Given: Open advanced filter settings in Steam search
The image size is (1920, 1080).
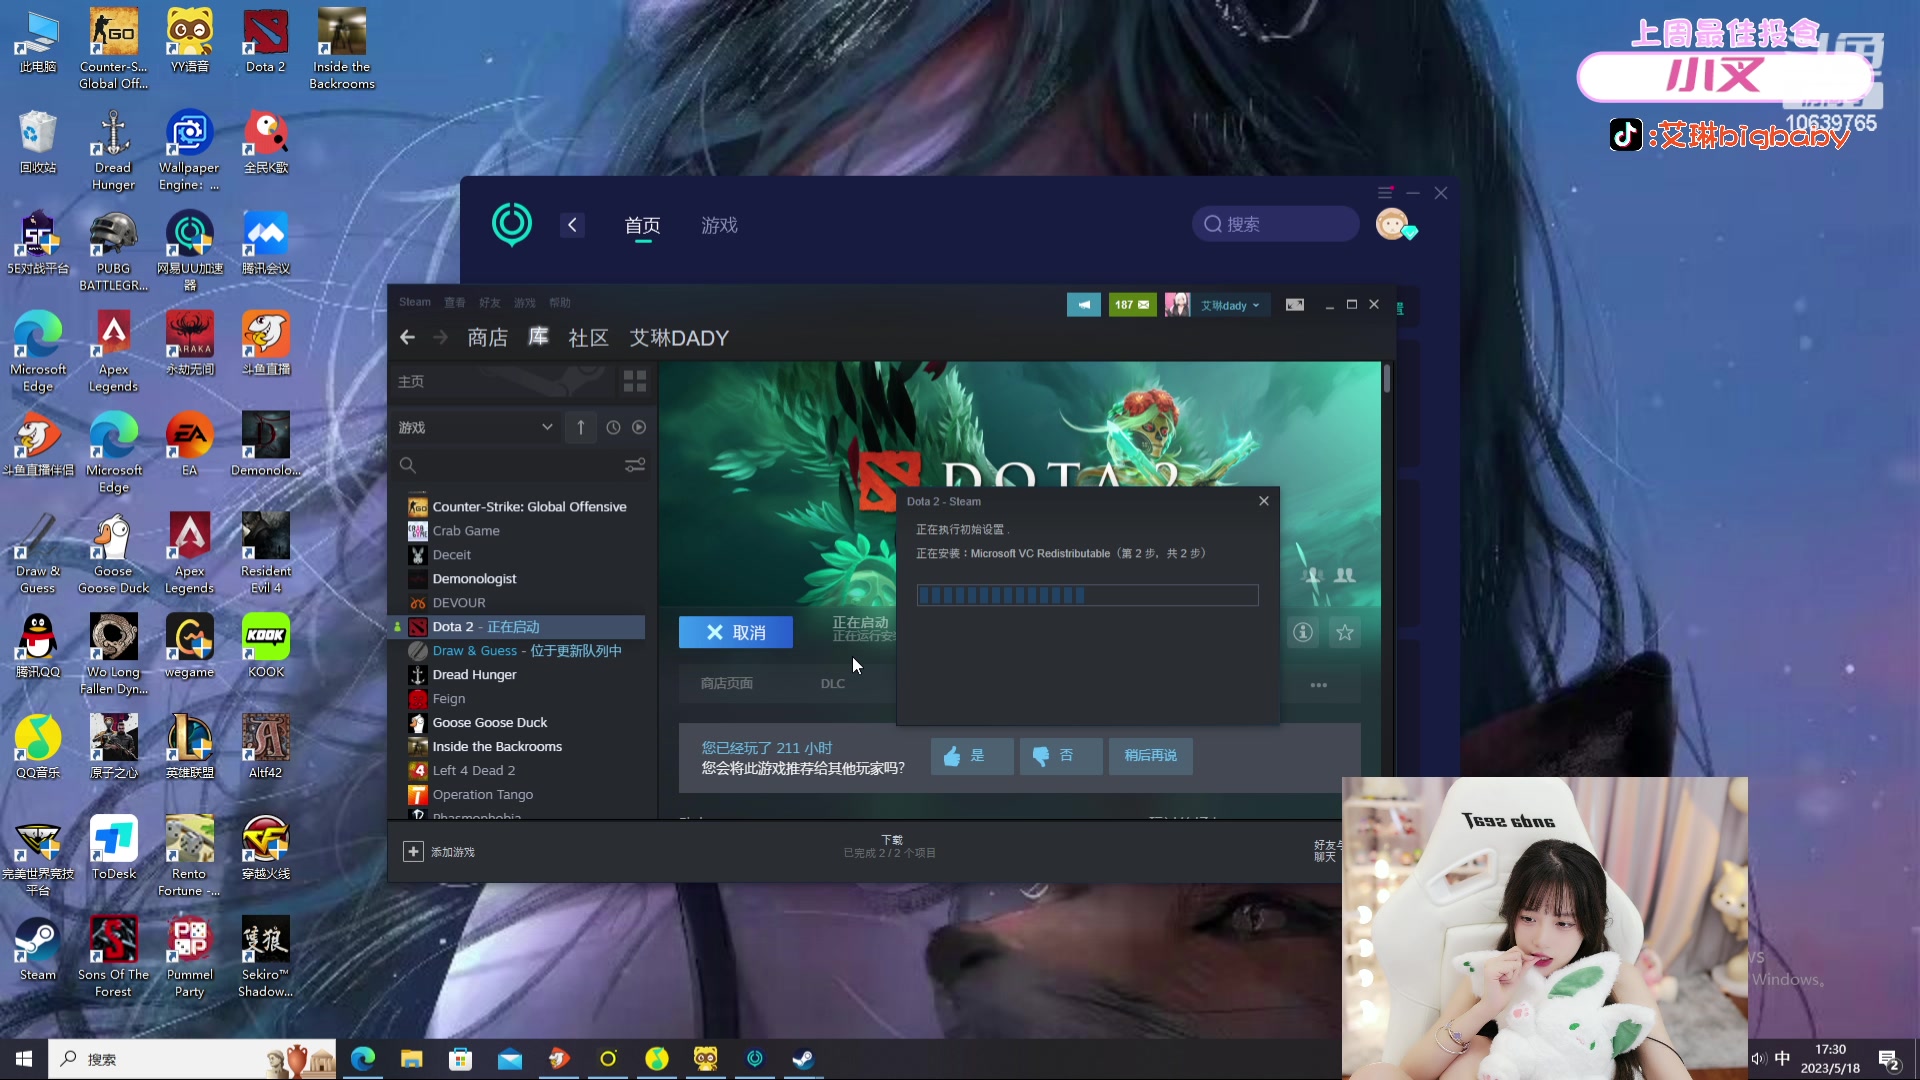Looking at the screenshot, I should pos(635,465).
